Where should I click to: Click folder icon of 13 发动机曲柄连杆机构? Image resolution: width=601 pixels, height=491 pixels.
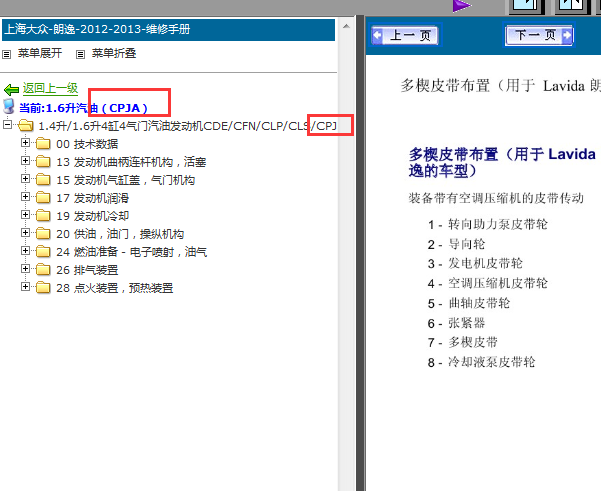click(x=43, y=161)
